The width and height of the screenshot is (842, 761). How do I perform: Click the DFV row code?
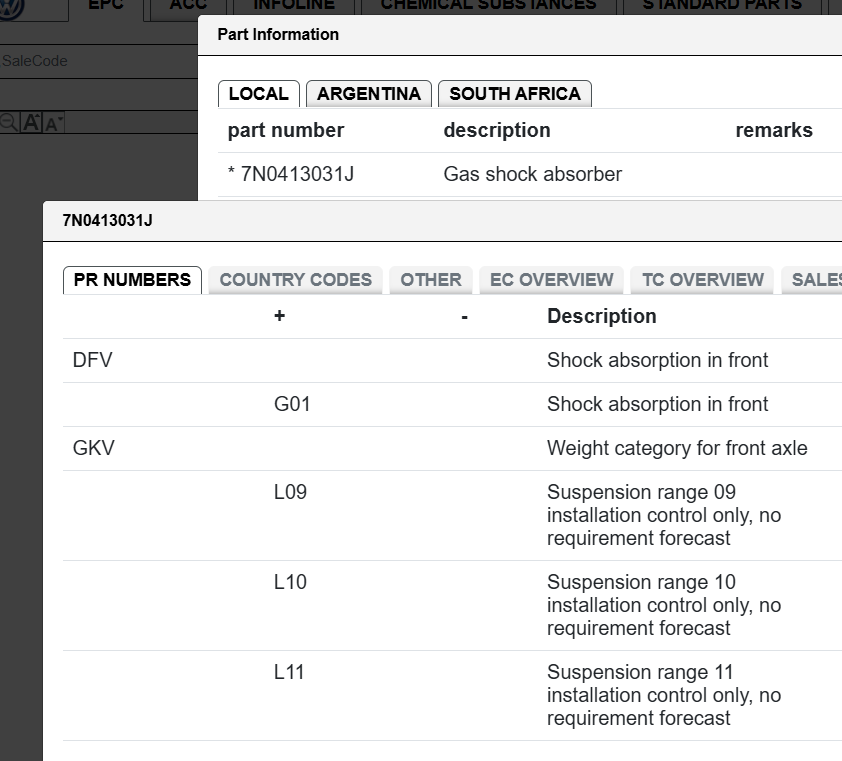tap(92, 360)
